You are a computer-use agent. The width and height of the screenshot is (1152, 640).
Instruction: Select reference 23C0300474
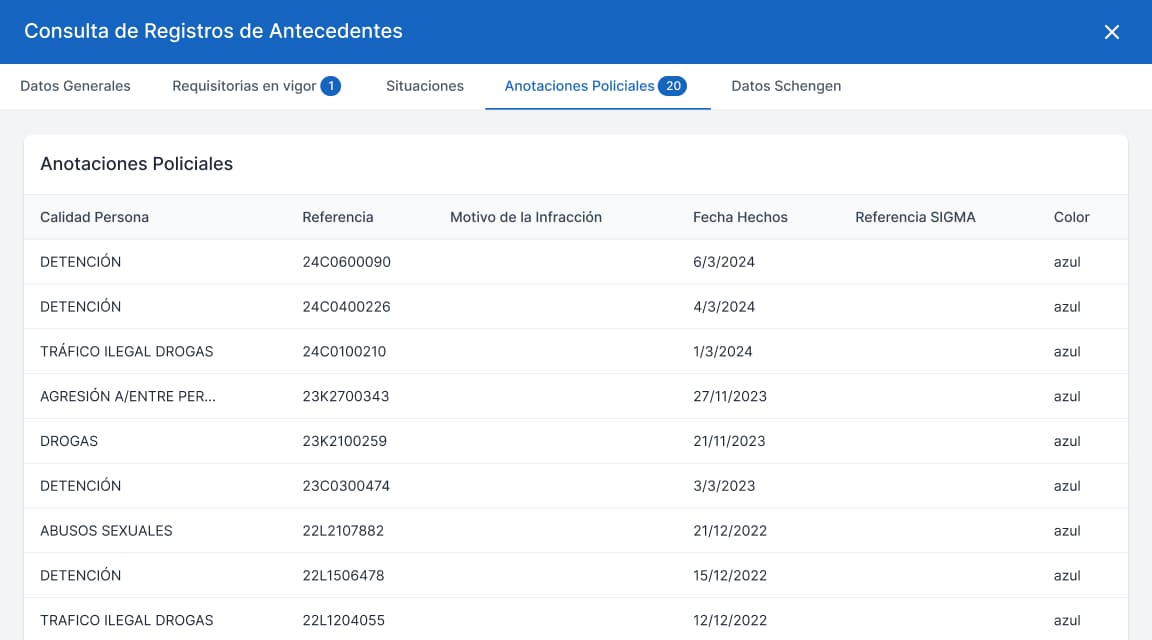[x=346, y=486]
